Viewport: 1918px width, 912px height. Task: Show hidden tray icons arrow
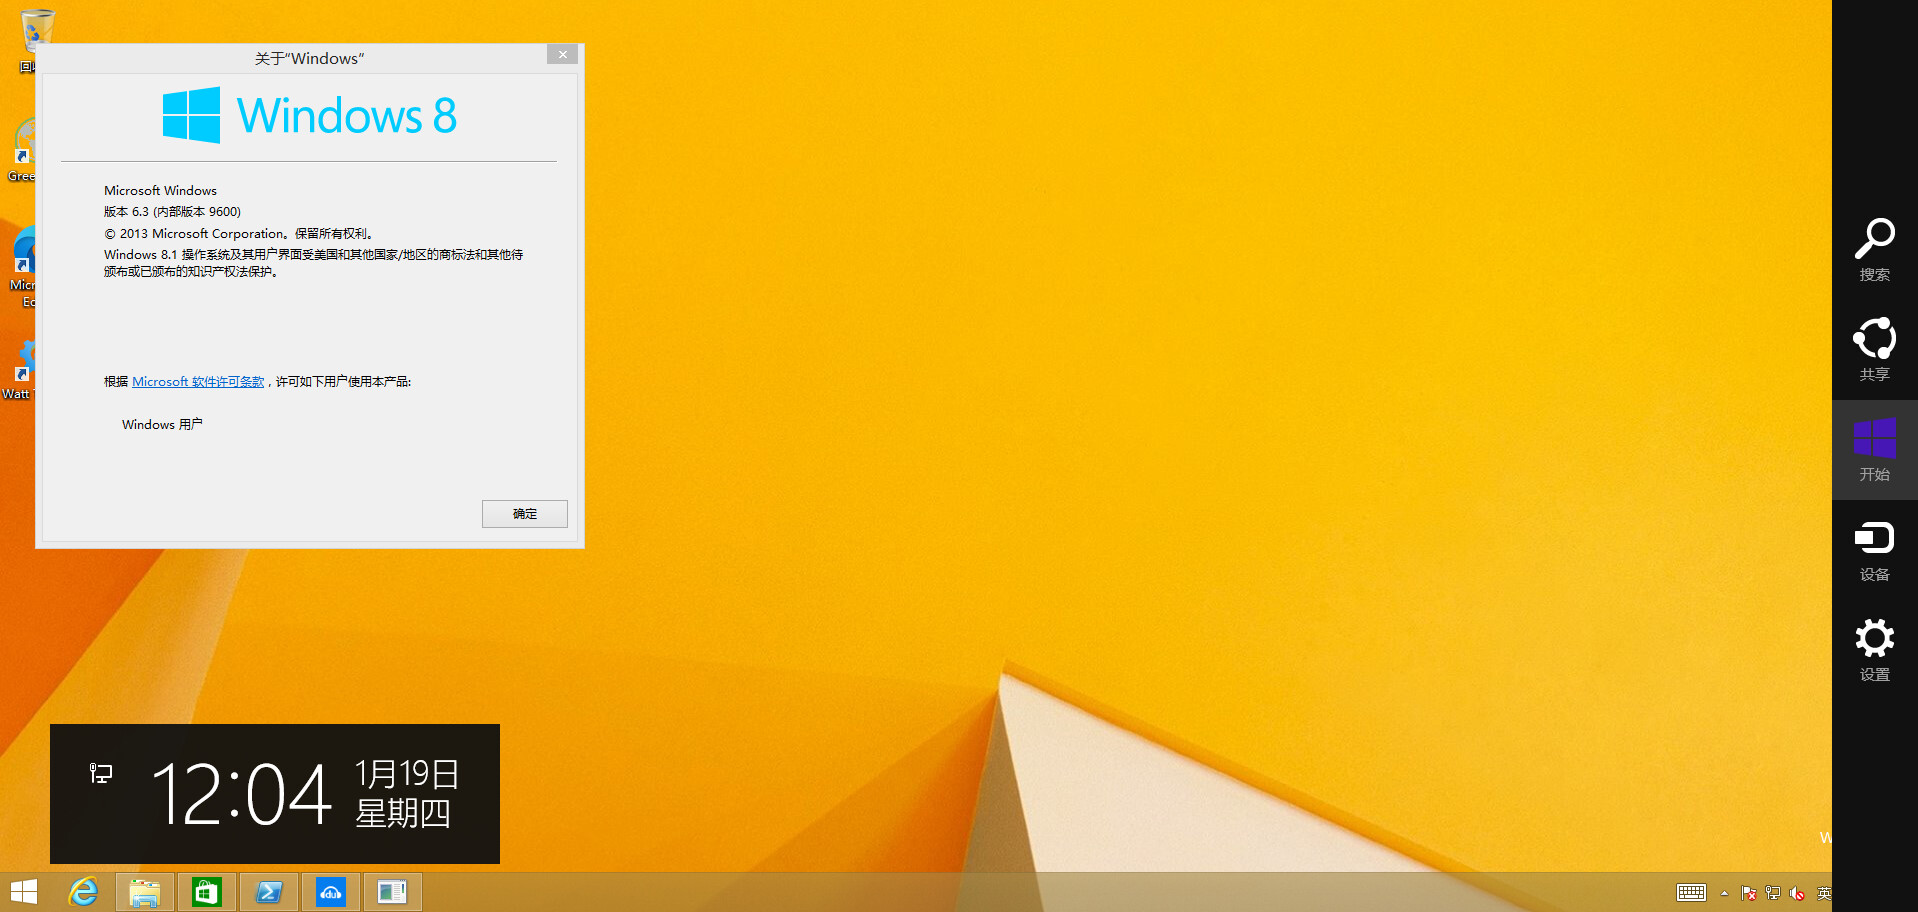point(1724,893)
